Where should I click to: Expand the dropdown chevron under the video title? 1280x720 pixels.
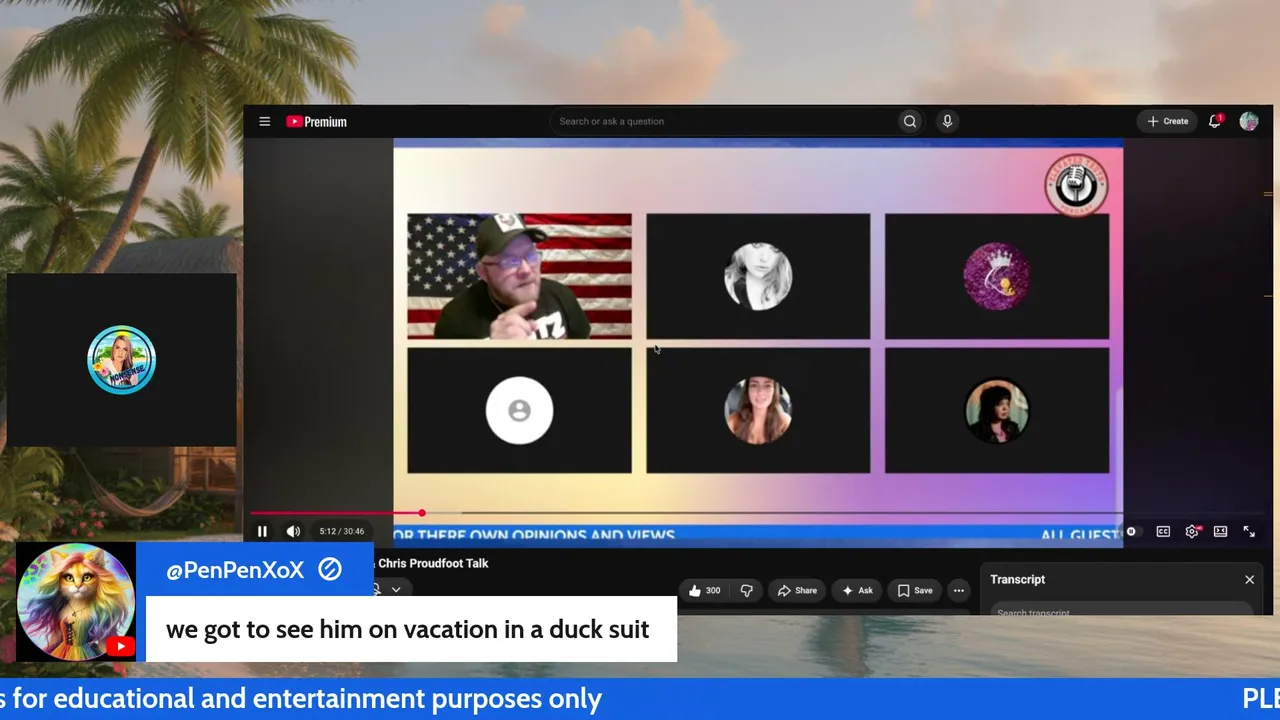[x=396, y=590]
